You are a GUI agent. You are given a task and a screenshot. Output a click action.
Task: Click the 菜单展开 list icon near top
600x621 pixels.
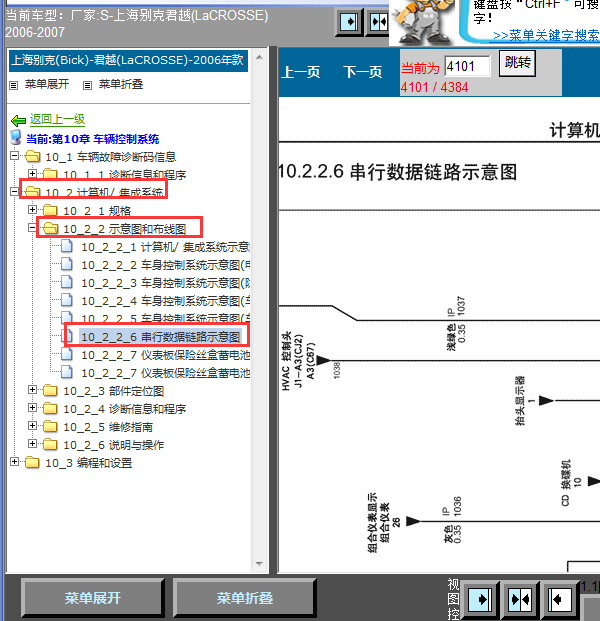coord(13,85)
